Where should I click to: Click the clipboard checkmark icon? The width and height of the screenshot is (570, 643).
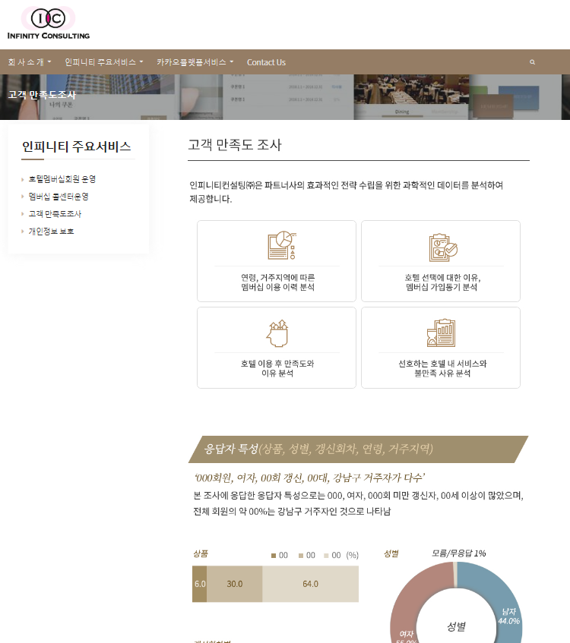pos(443,248)
